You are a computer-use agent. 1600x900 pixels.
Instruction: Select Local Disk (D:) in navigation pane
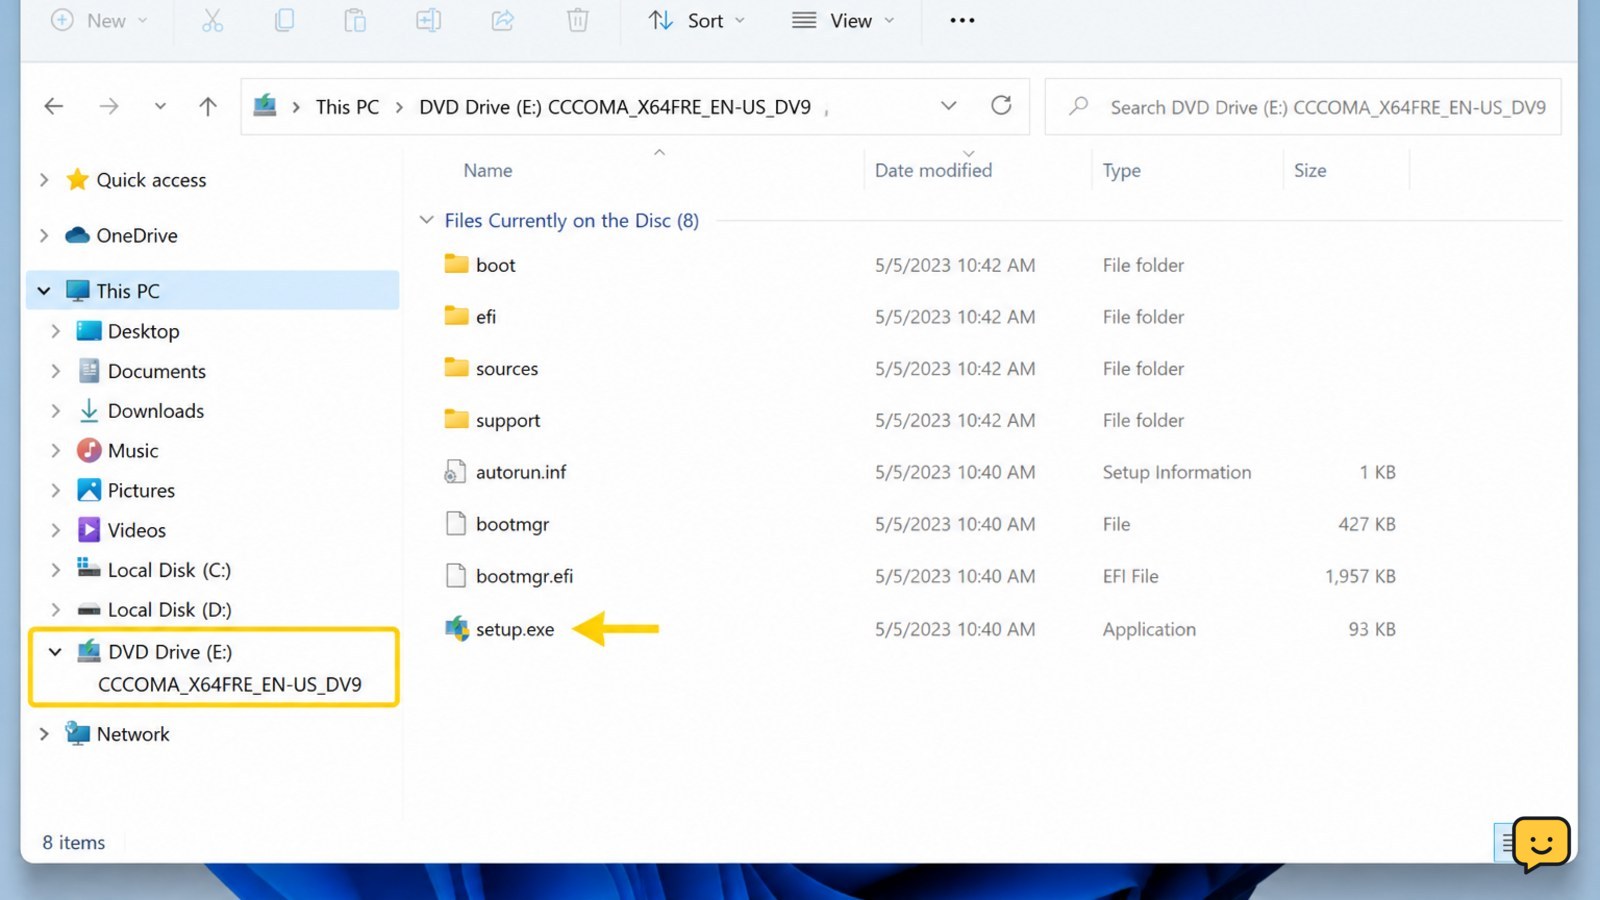tap(169, 610)
